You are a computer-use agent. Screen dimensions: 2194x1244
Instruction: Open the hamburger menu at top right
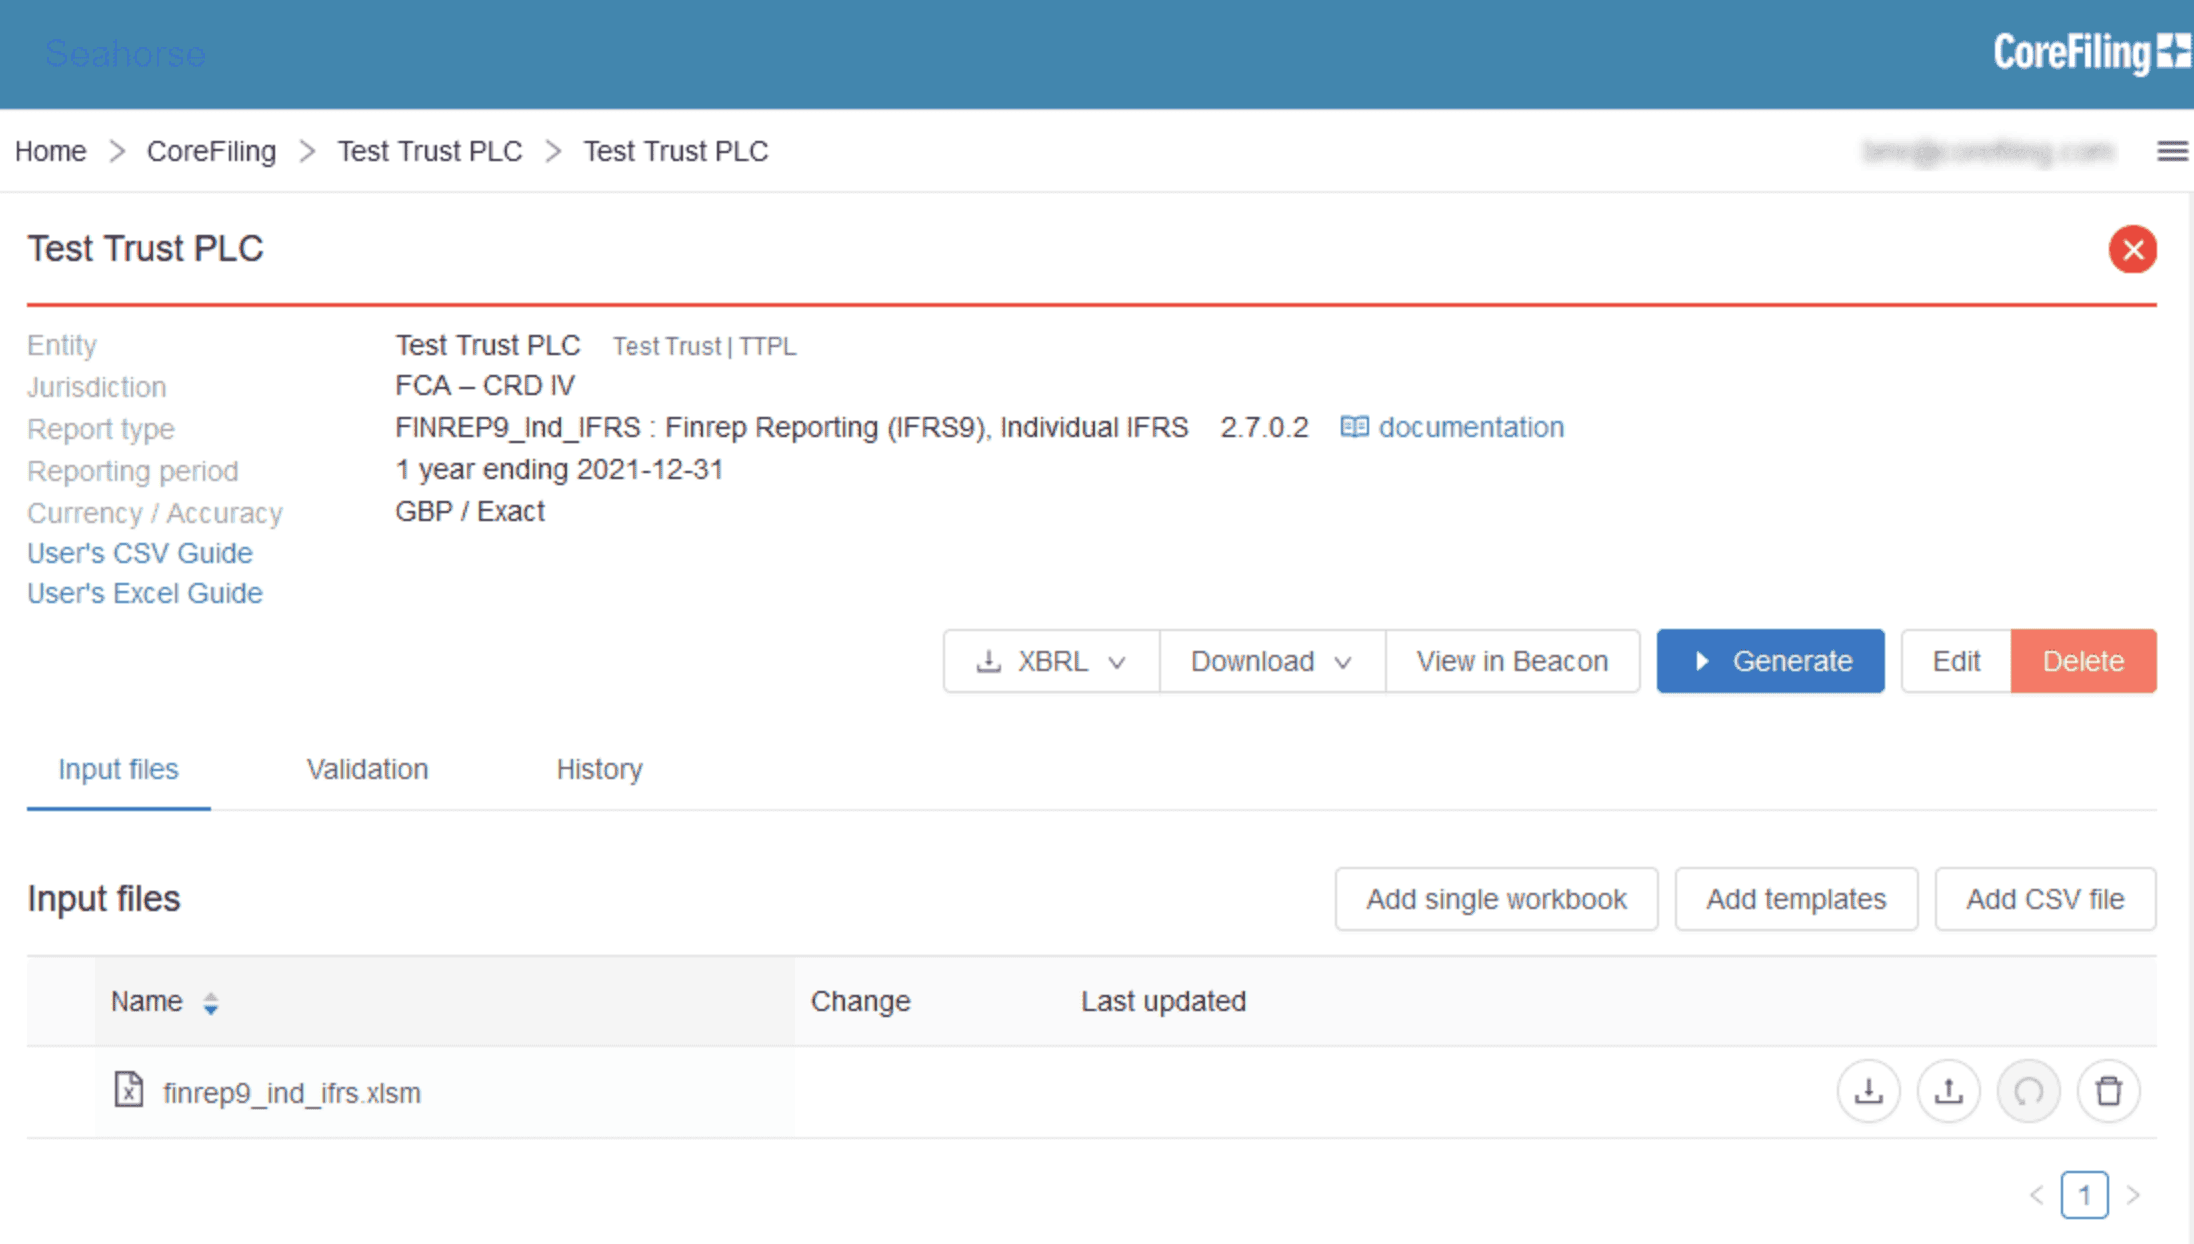[2171, 151]
